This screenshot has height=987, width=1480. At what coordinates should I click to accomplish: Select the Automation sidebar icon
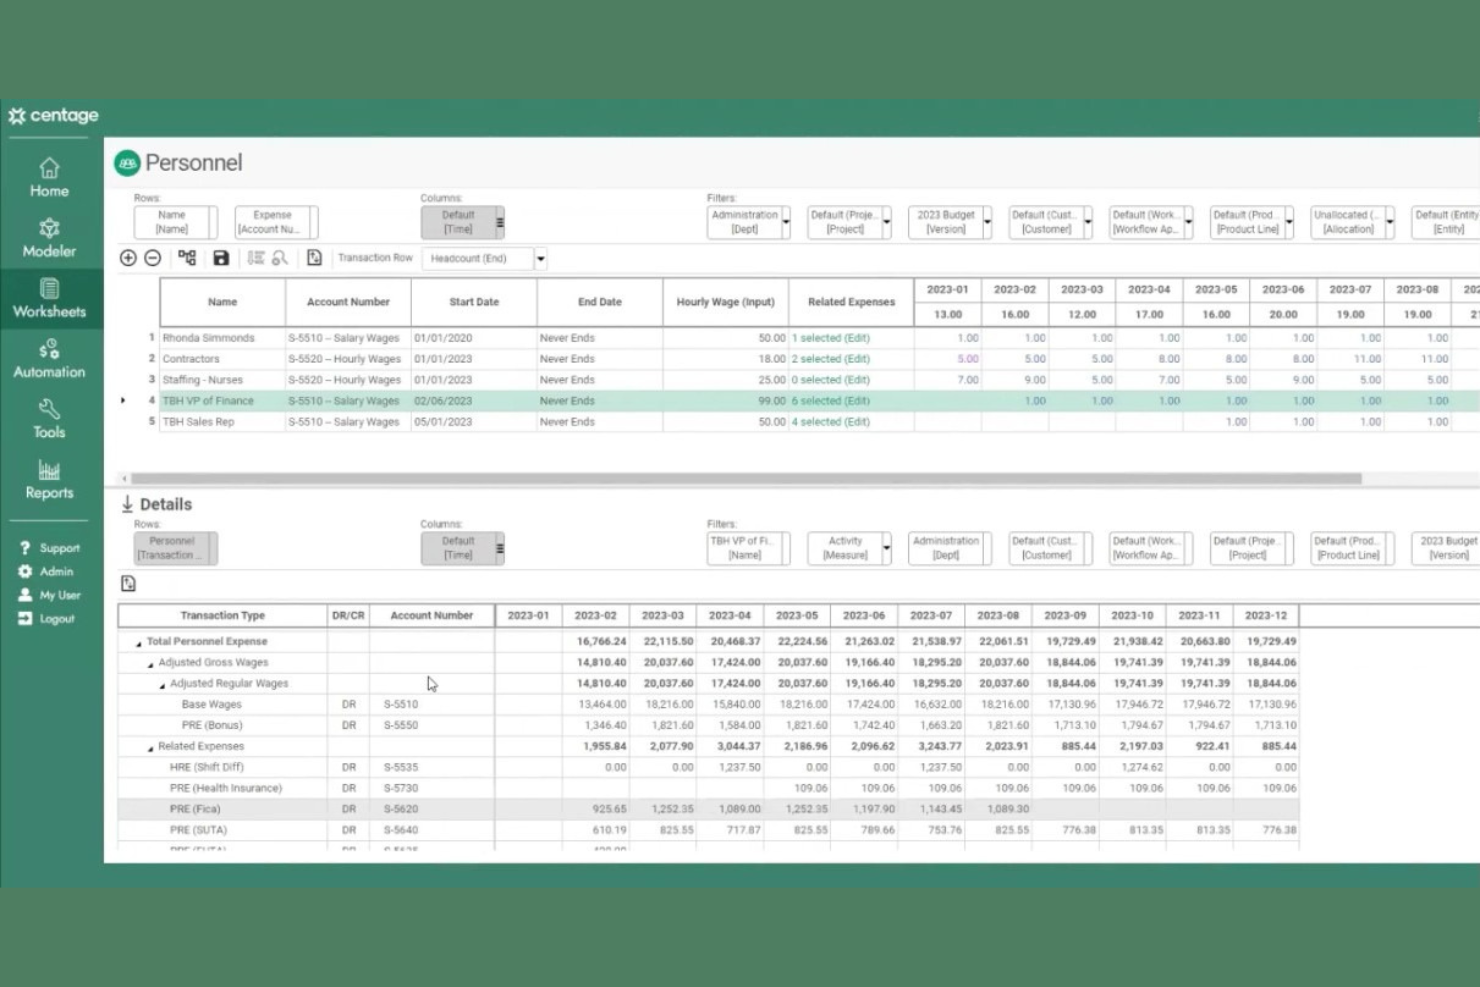49,358
